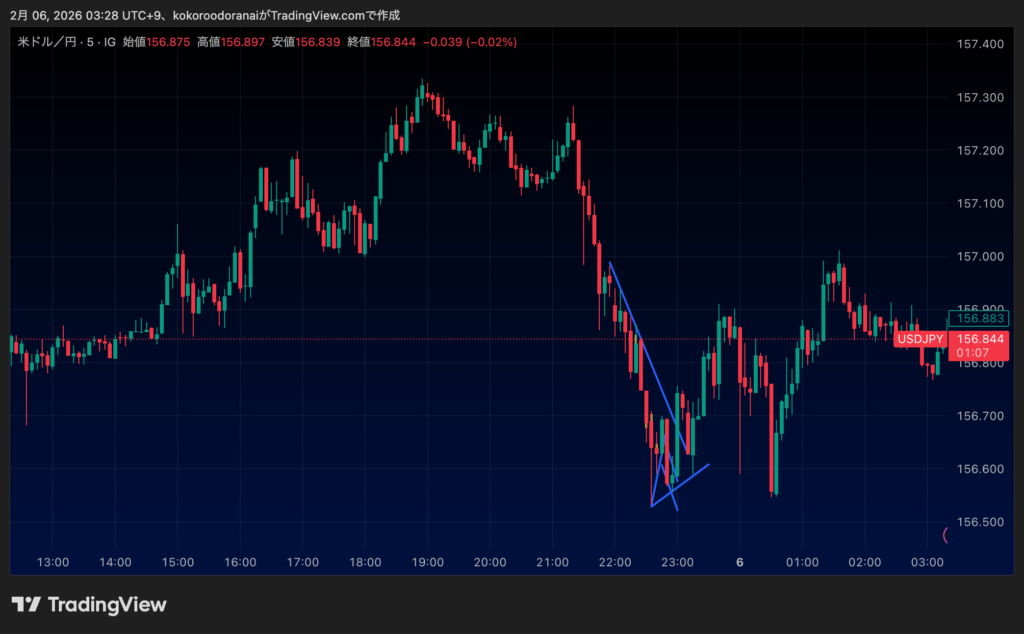This screenshot has height=634, width=1024.
Task: Click the 157.000 price scale label
Action: [979, 256]
